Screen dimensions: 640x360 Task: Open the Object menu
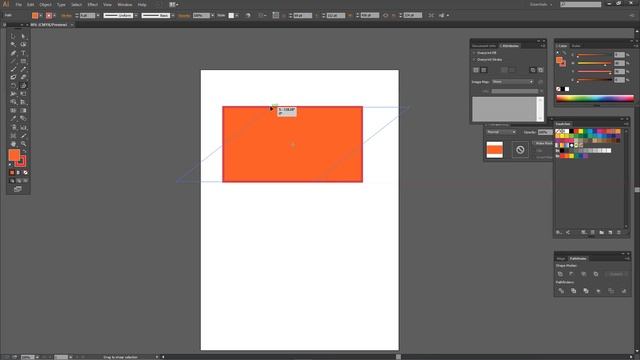coord(45,4)
